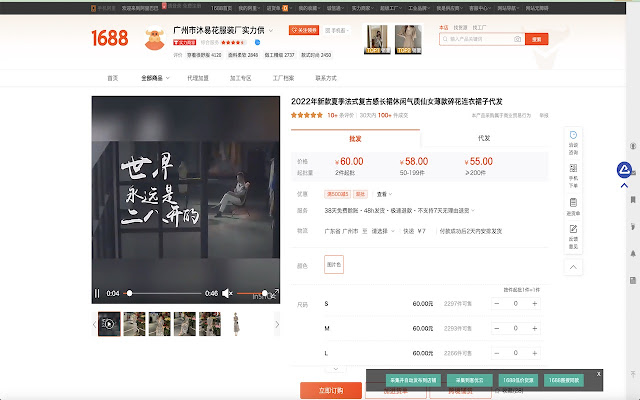Select the 图片色 color option
Screen dimensions: 640x400
point(334,265)
